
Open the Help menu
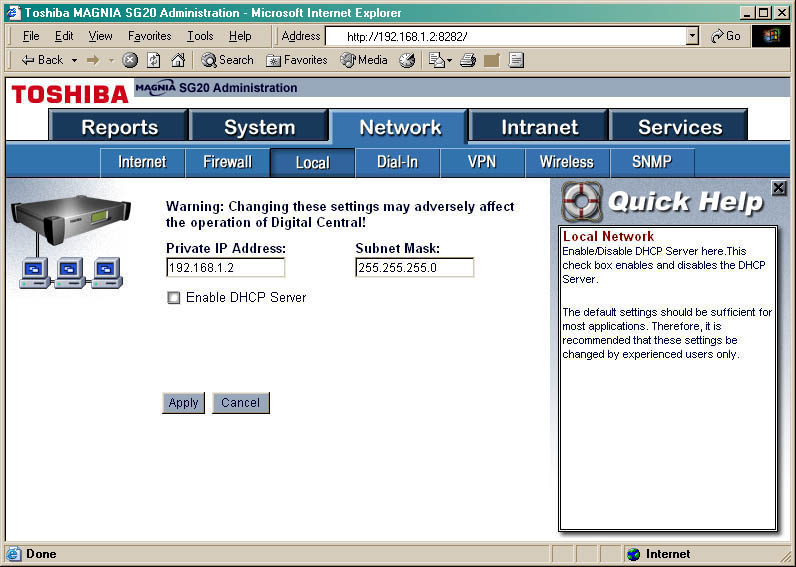(240, 36)
